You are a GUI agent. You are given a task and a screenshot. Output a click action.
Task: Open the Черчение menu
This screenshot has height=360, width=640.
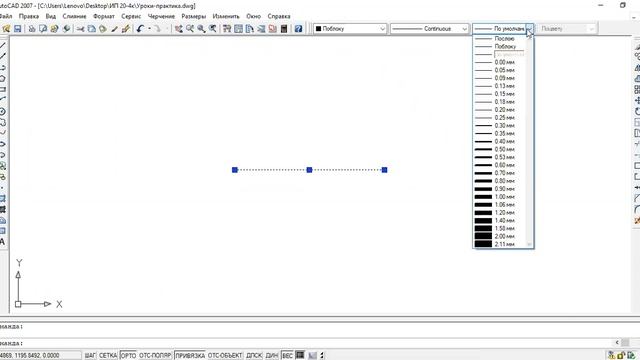(161, 16)
